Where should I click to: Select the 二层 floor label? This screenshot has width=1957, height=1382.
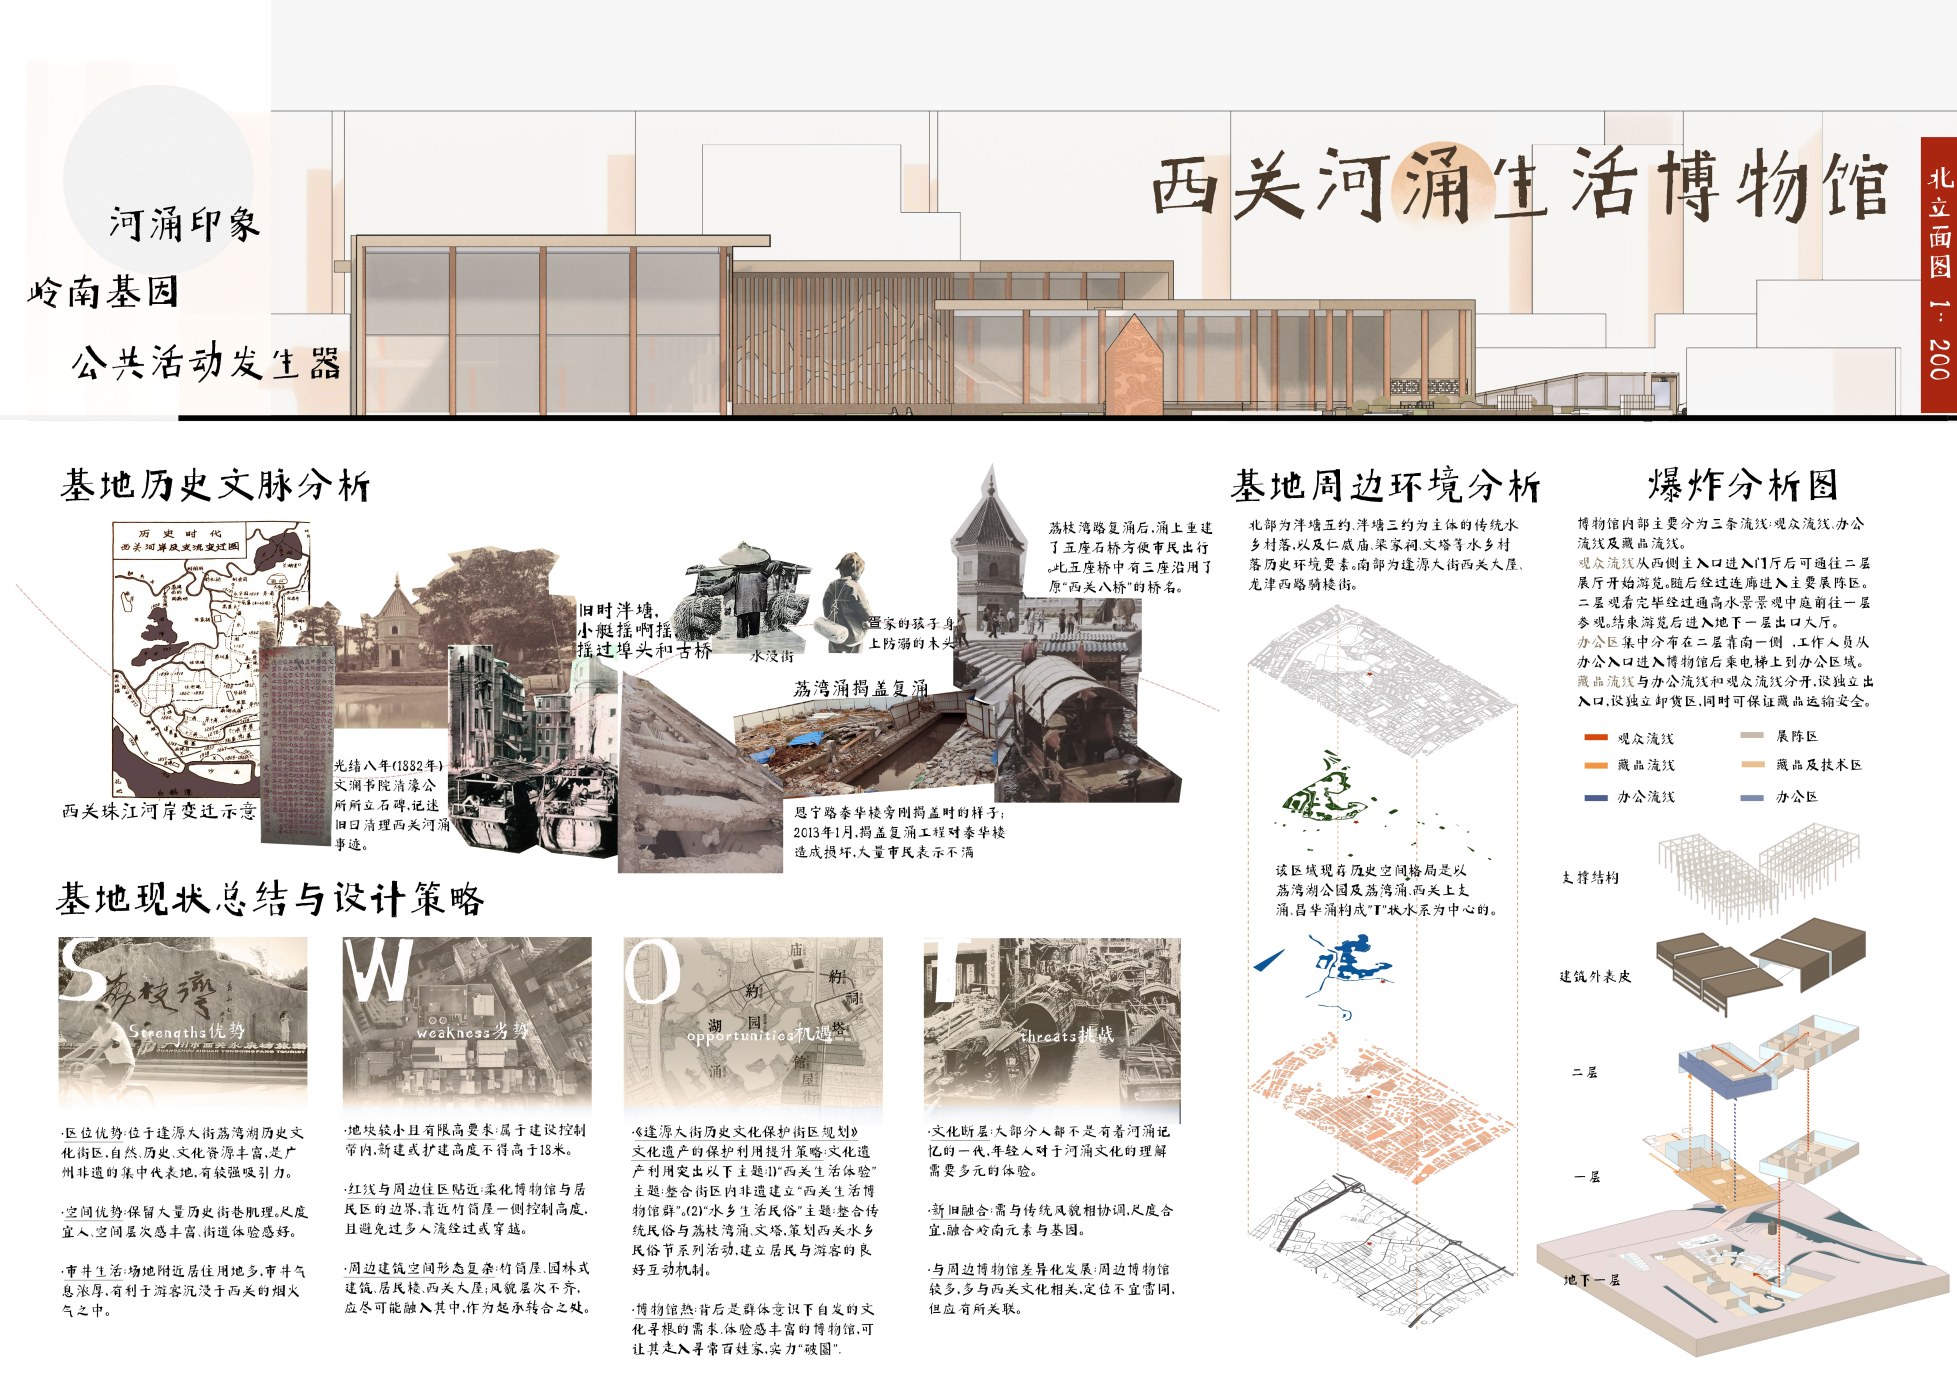[1585, 1072]
